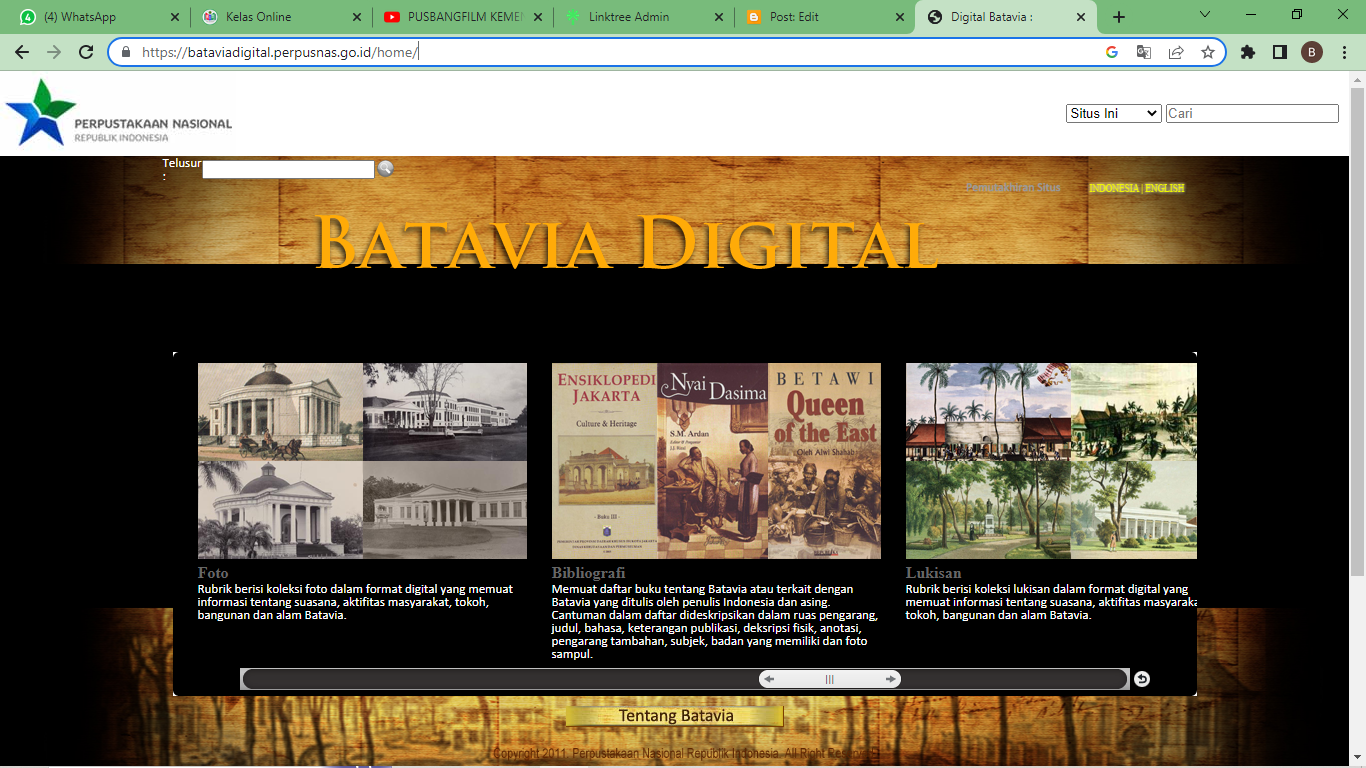The image size is (1366, 768).
Task: Switch to the Post: Edit tab
Action: [x=825, y=17]
